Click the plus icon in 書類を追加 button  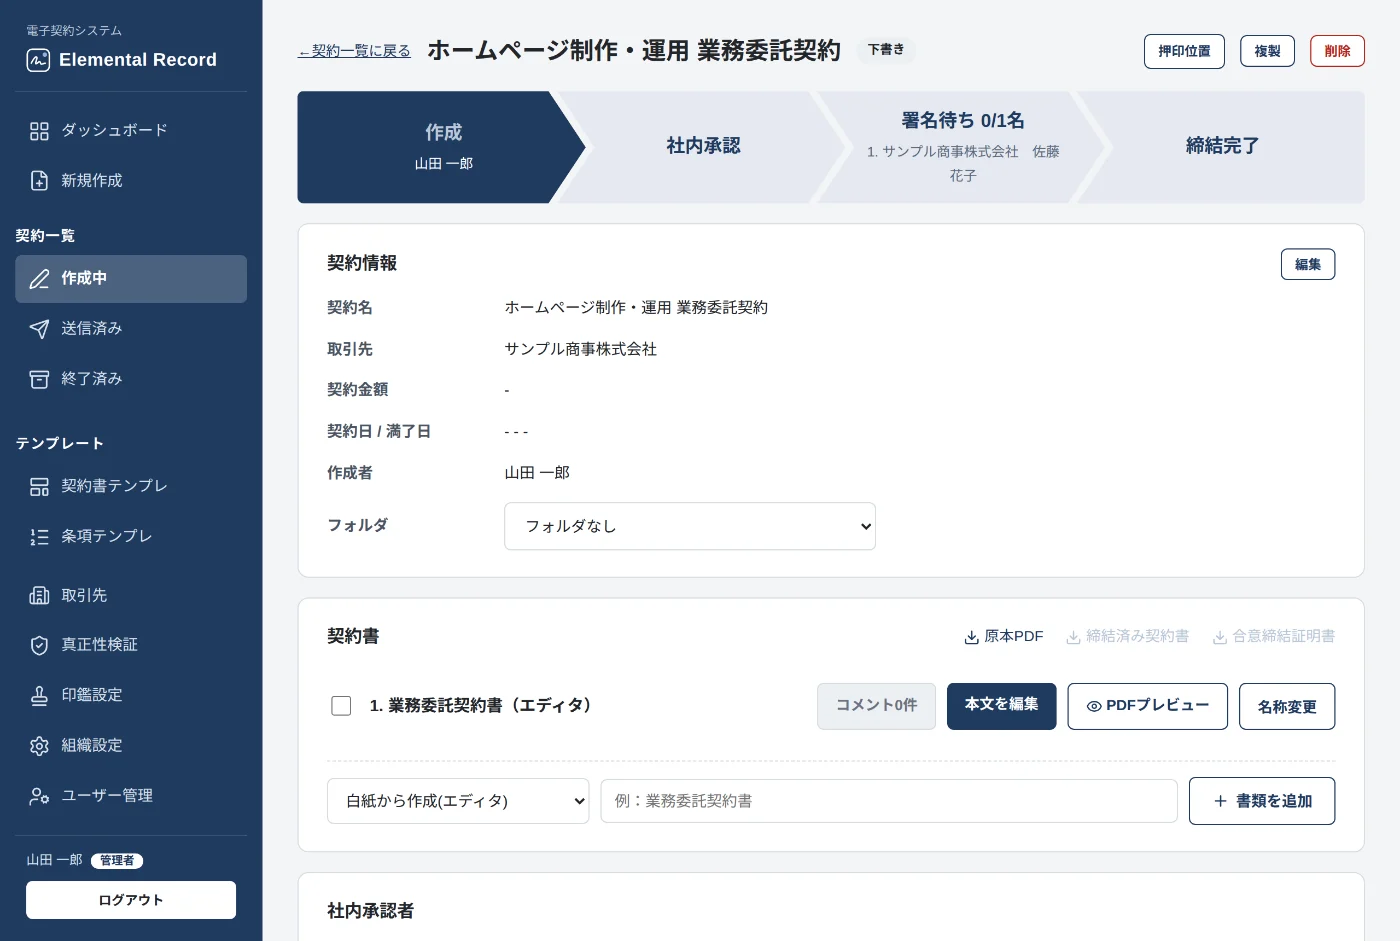click(1220, 801)
